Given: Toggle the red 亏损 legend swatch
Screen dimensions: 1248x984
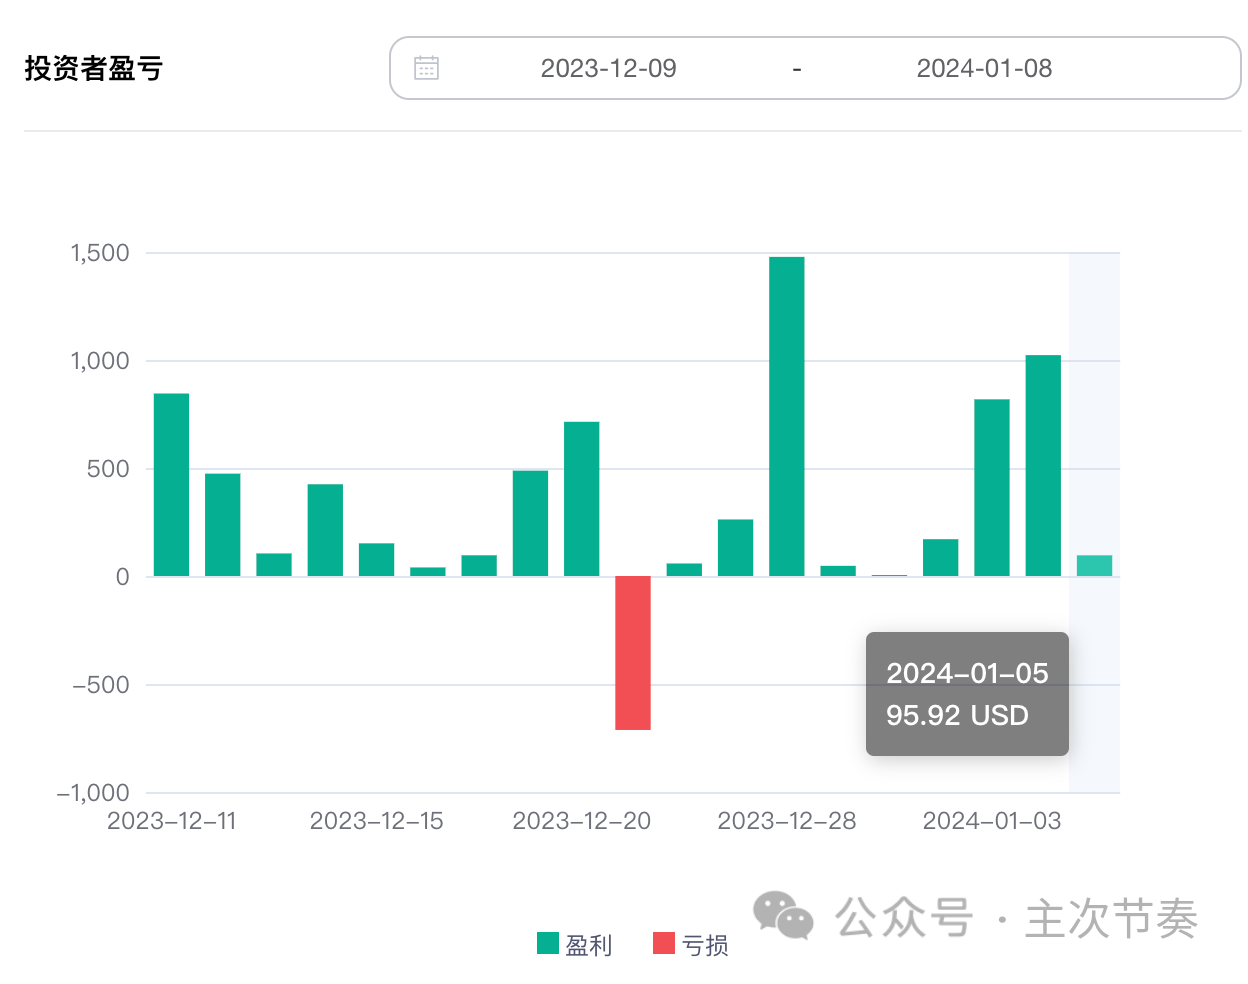Looking at the screenshot, I should point(664,943).
